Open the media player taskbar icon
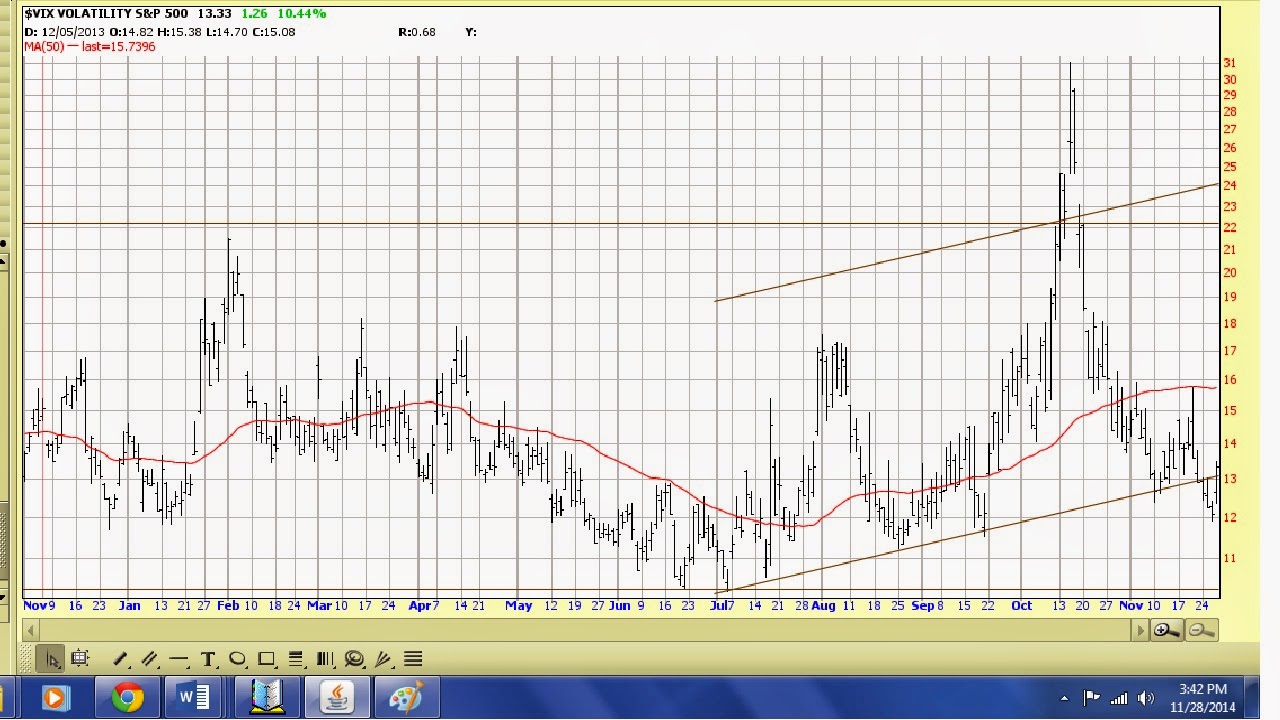This screenshot has width=1280, height=720. (54, 697)
